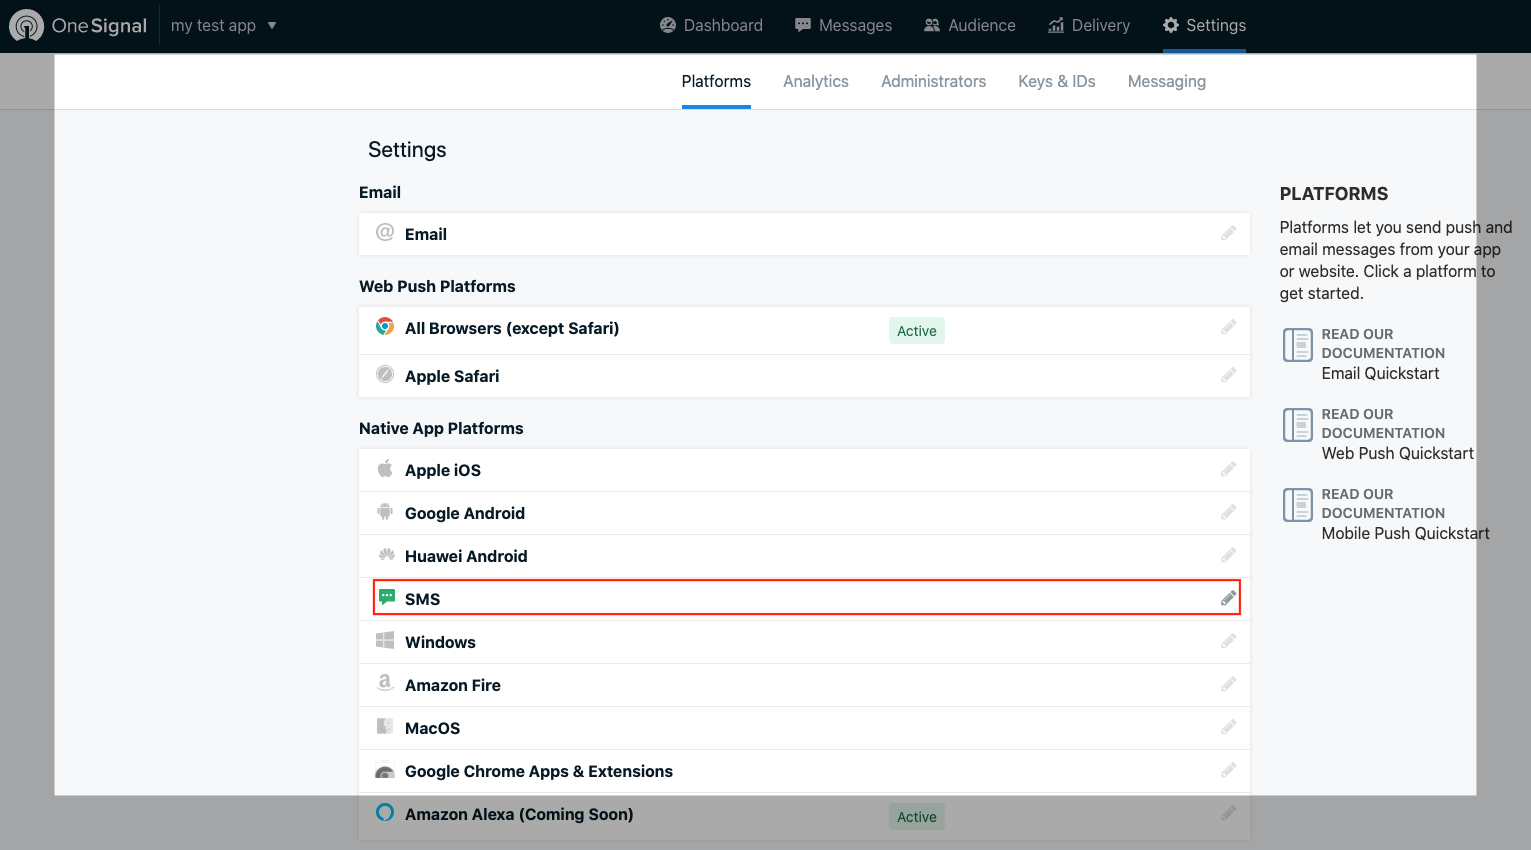Viewport: 1531px width, 850px height.
Task: Click the Active badge for Amazon Alexa
Action: (917, 817)
